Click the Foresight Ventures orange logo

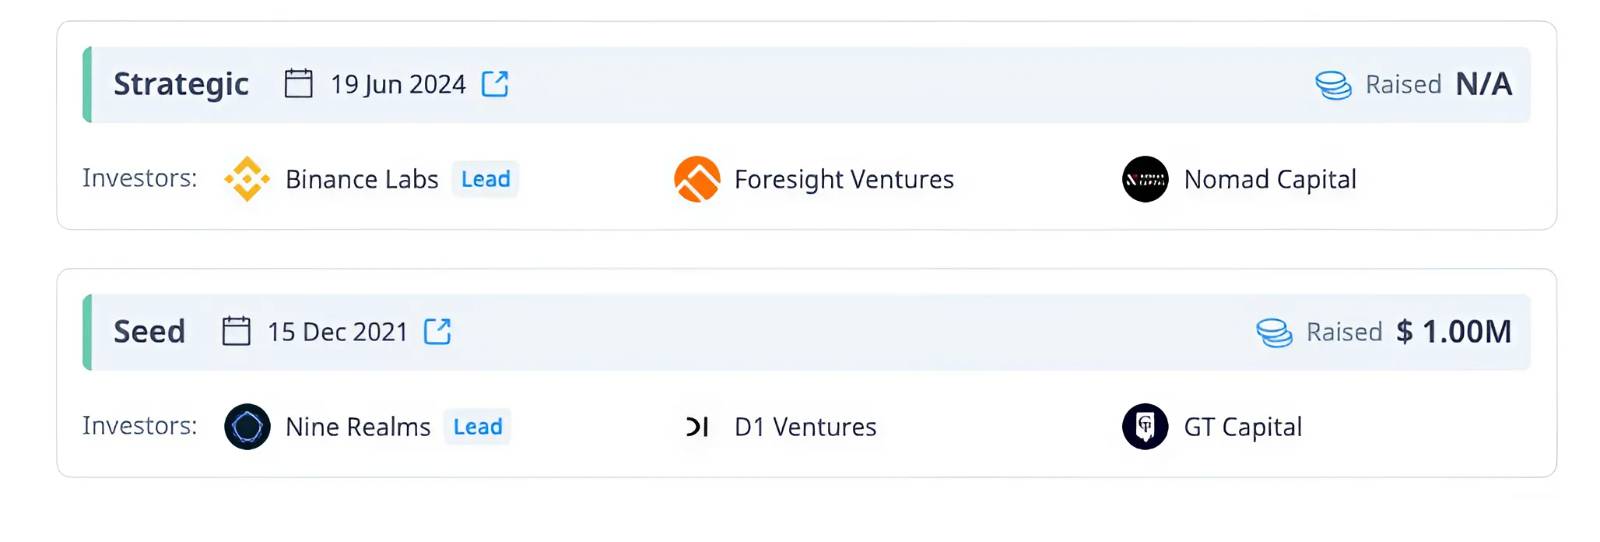click(x=697, y=179)
